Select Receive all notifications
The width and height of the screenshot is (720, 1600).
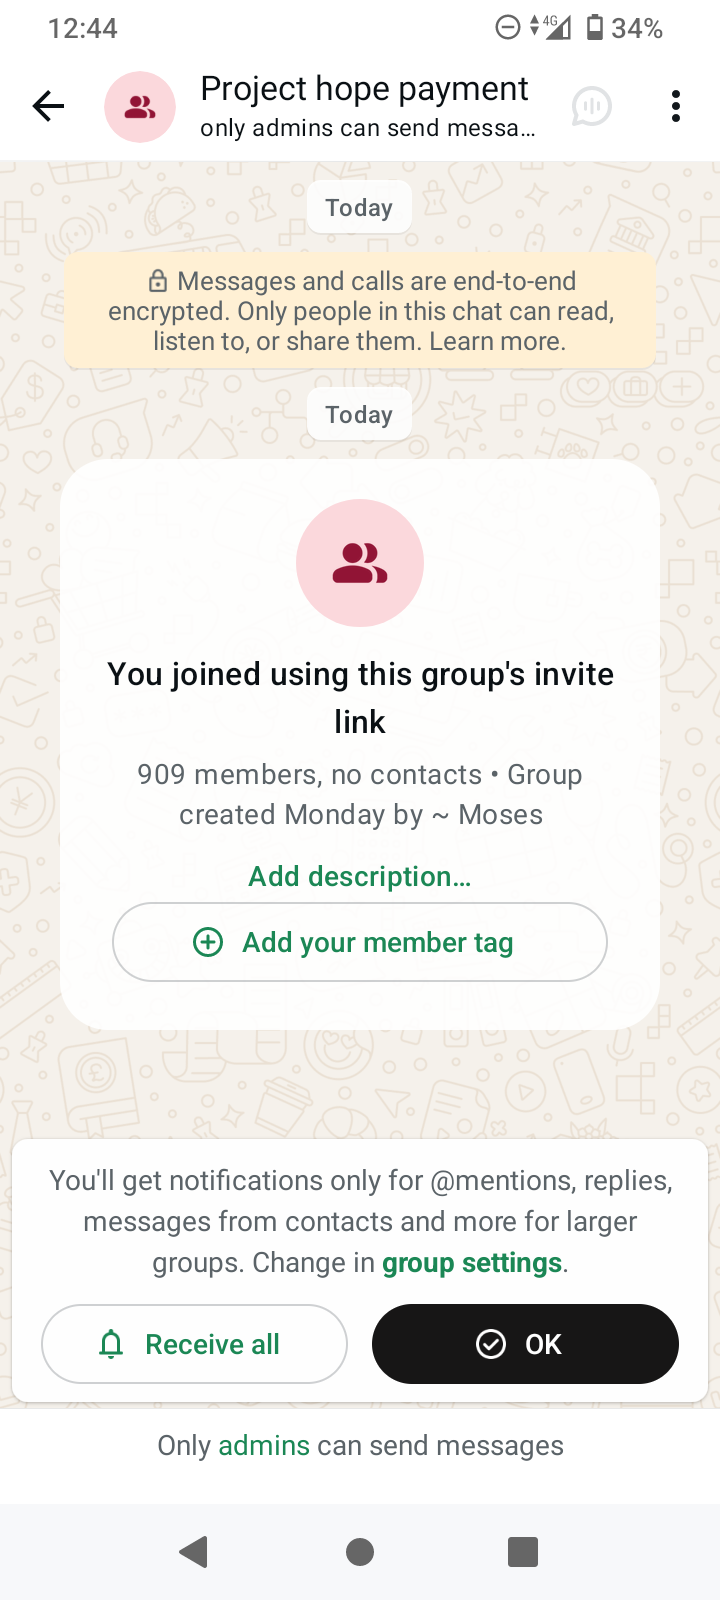point(194,1344)
